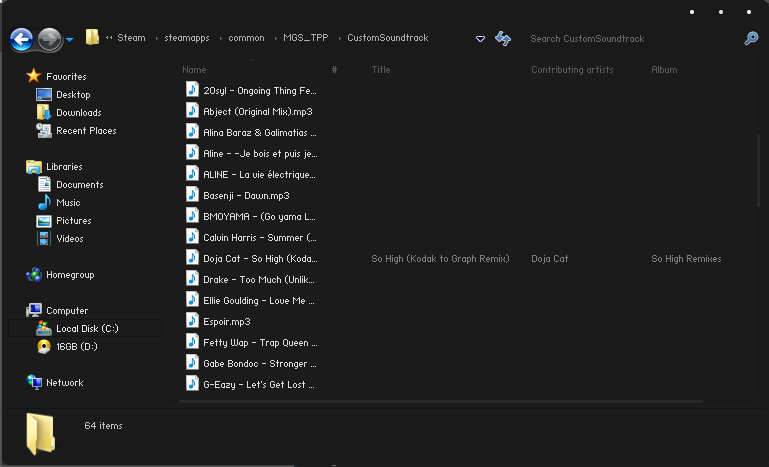Sort by Contributing artists column header

coord(572,70)
